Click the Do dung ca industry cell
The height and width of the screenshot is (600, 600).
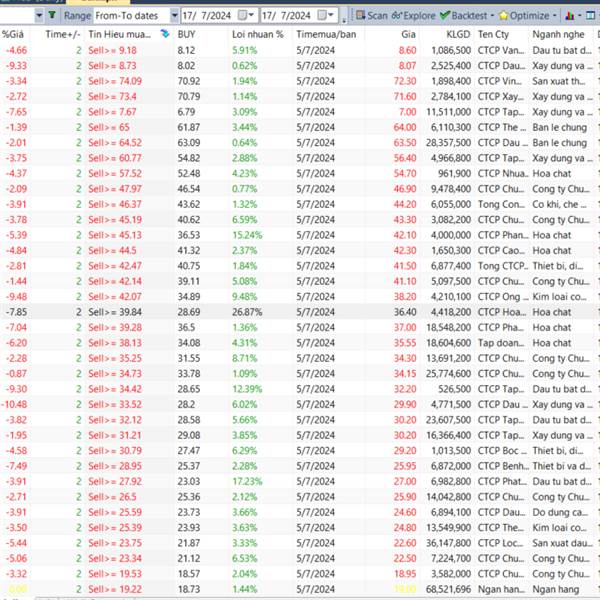559,512
